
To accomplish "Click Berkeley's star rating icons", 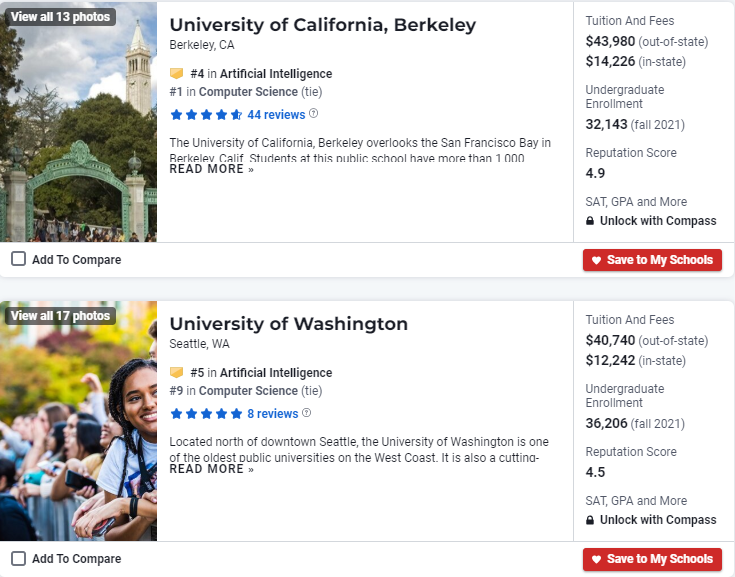I will coord(206,115).
